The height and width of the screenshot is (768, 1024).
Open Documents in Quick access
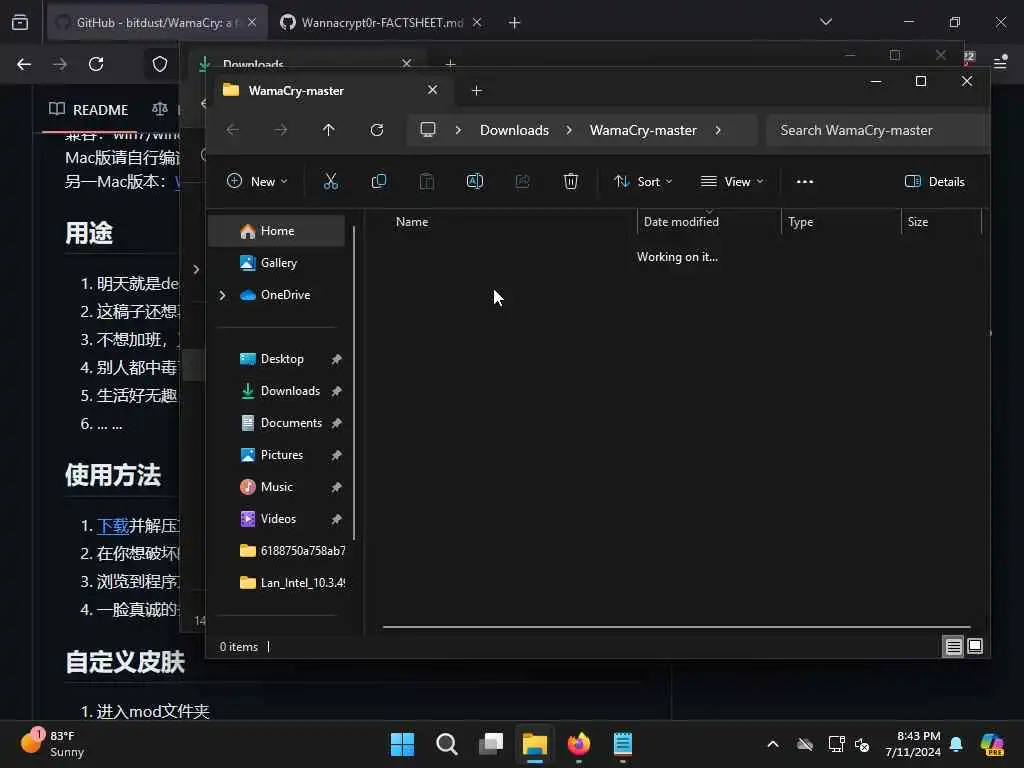pyautogui.click(x=277, y=423)
